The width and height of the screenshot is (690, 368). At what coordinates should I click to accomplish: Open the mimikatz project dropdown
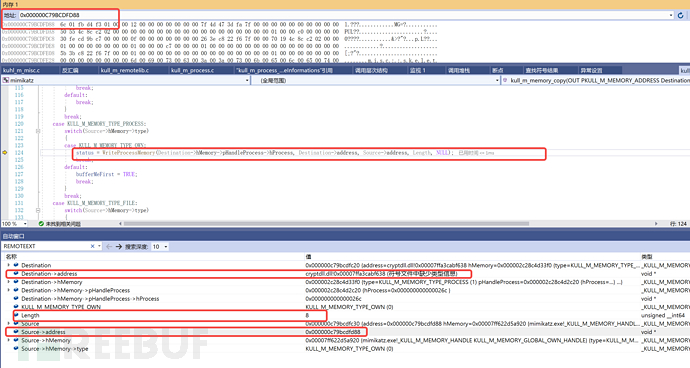tap(247, 81)
